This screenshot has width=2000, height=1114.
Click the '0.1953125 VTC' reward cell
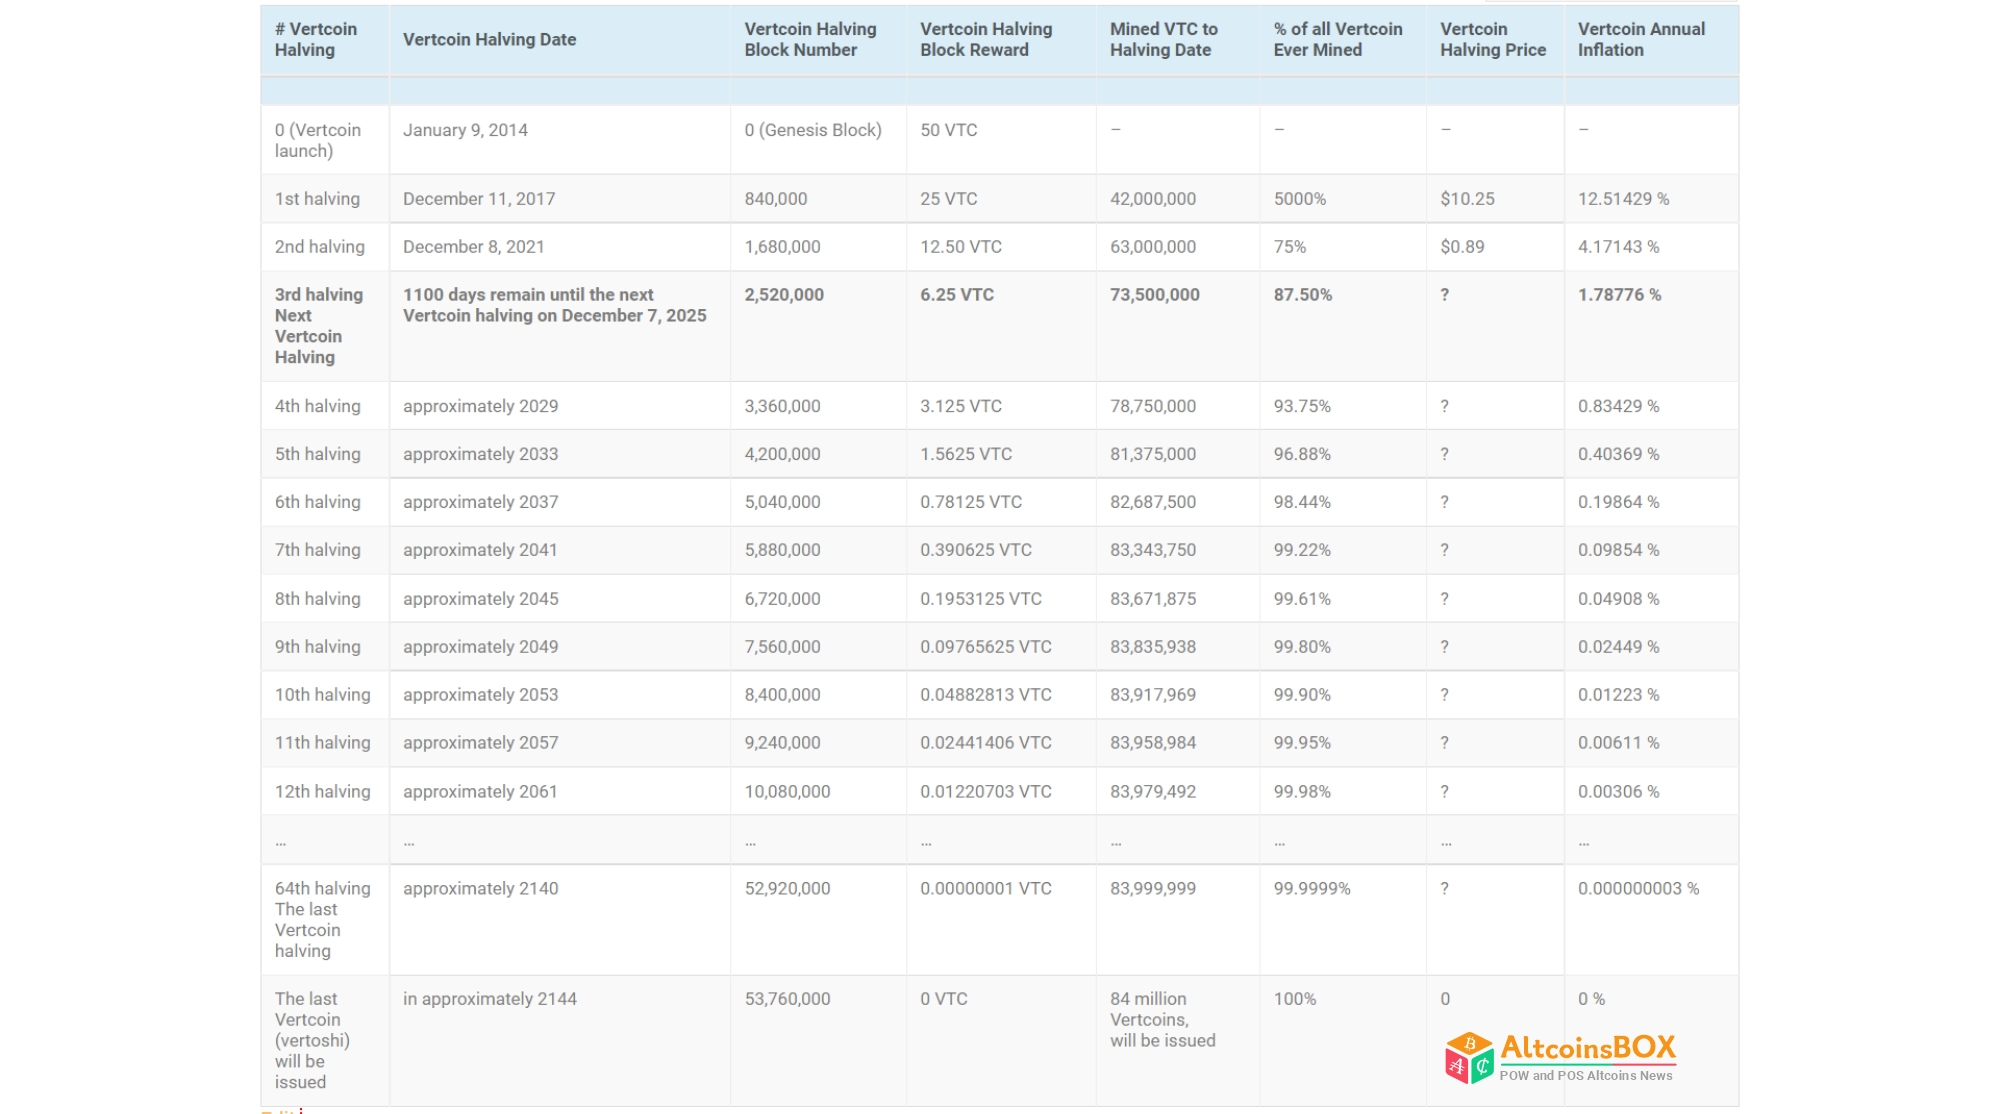[x=981, y=599]
